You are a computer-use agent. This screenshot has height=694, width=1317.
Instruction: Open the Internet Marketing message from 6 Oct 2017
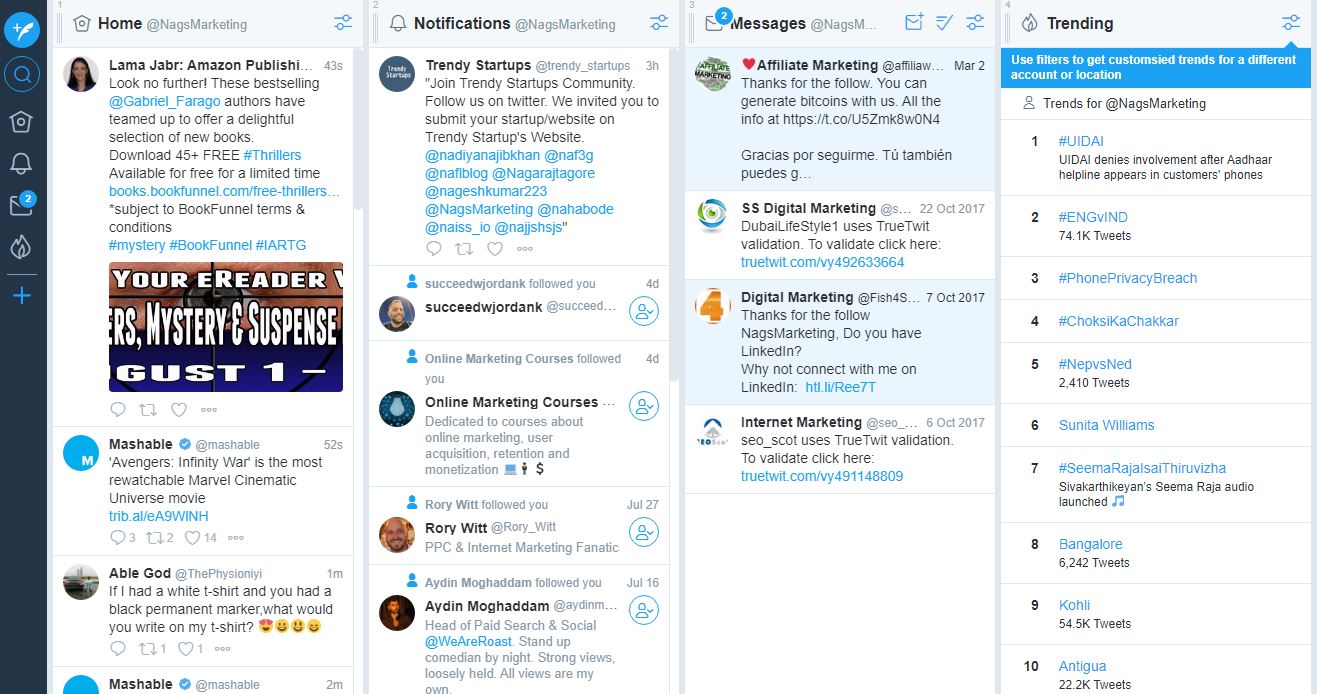click(x=840, y=449)
